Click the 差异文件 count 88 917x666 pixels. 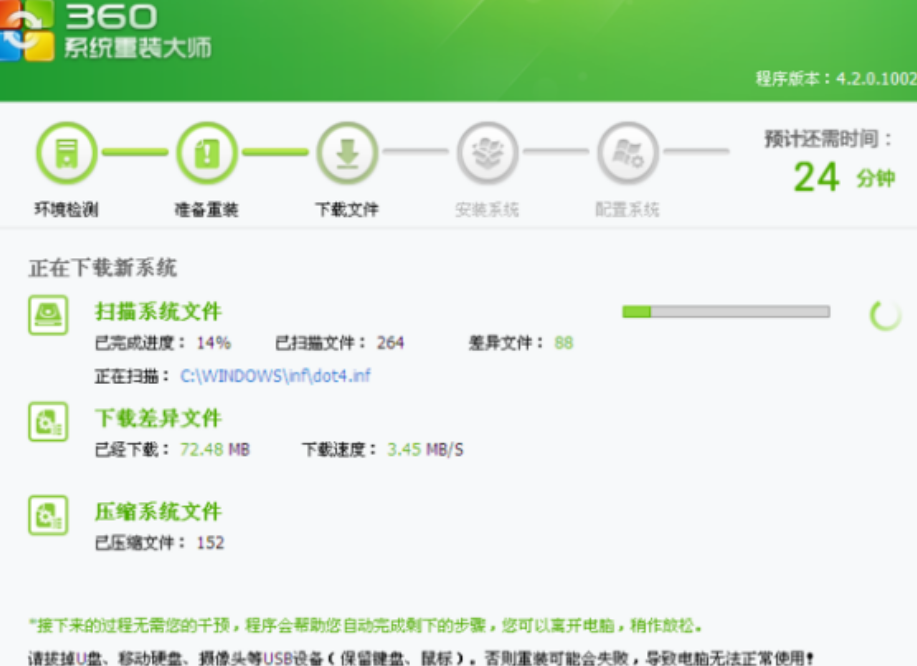564,343
